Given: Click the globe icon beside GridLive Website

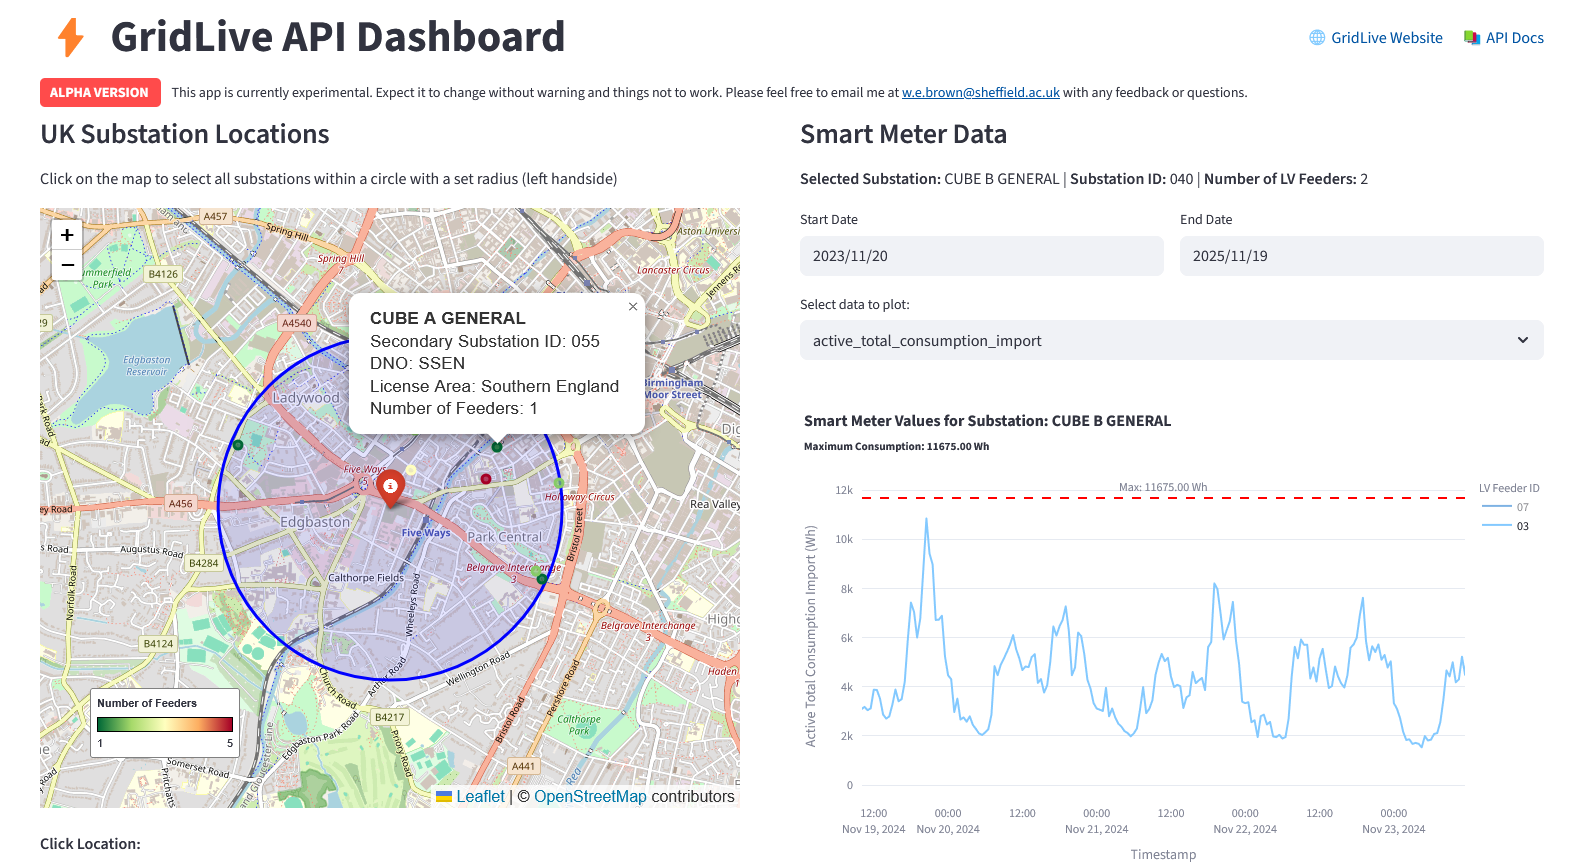Looking at the screenshot, I should (x=1317, y=38).
